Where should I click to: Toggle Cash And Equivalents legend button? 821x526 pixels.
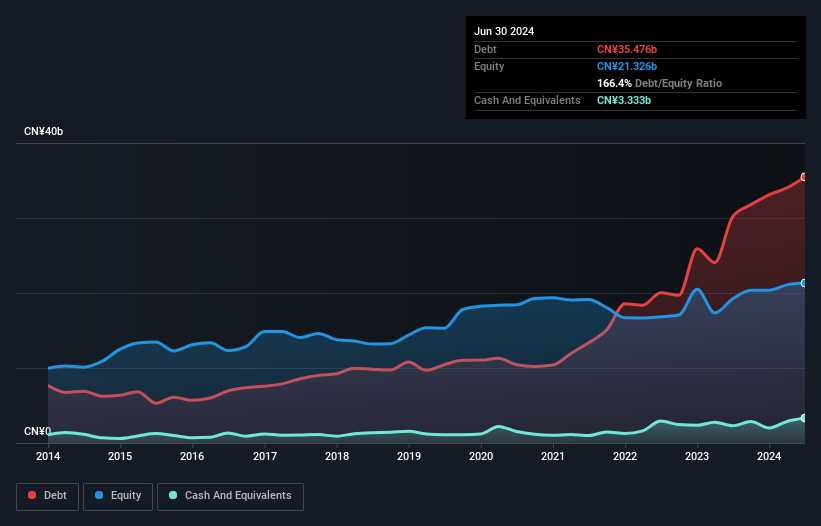click(x=230, y=496)
